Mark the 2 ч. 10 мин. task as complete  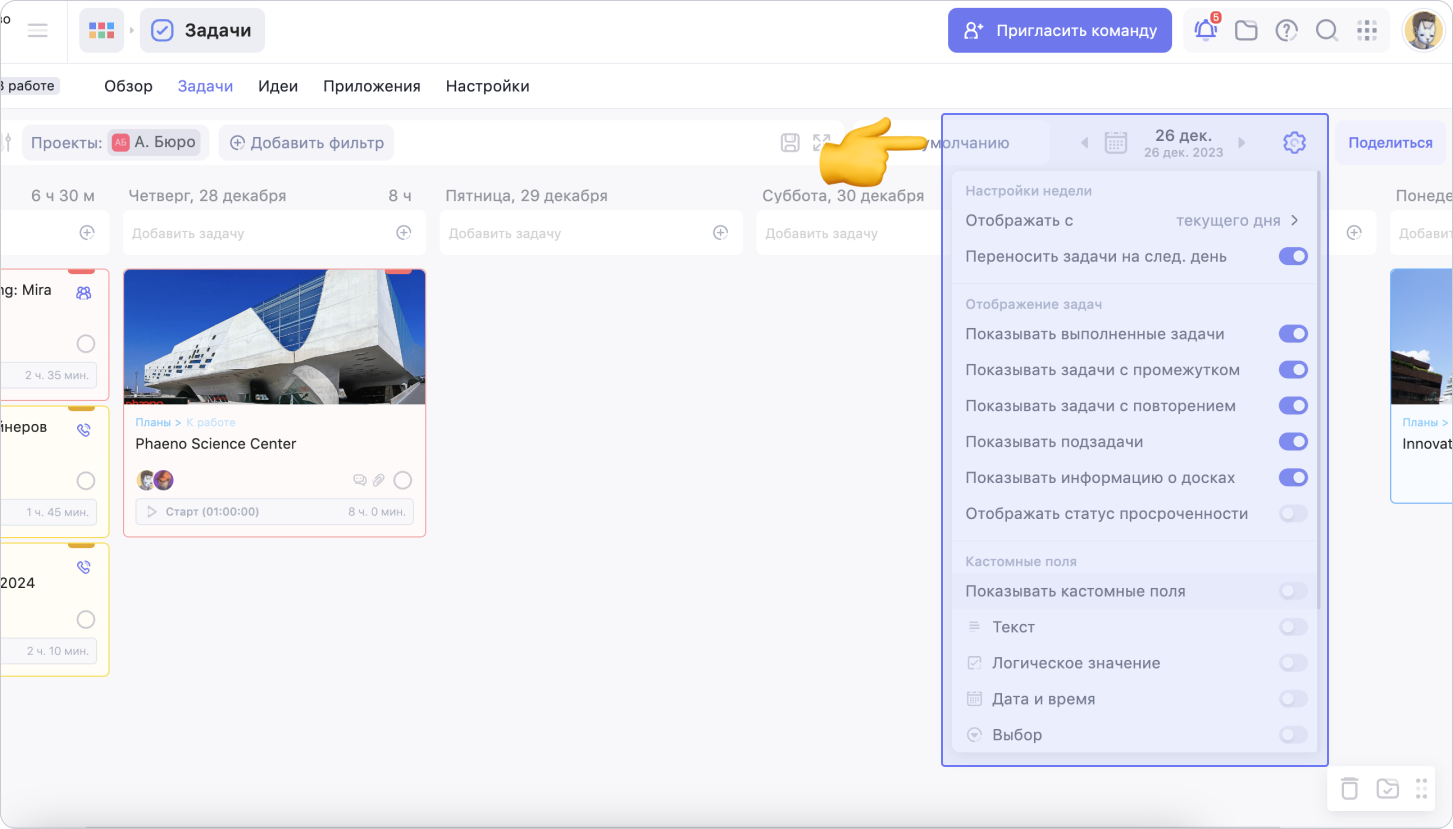[86, 619]
